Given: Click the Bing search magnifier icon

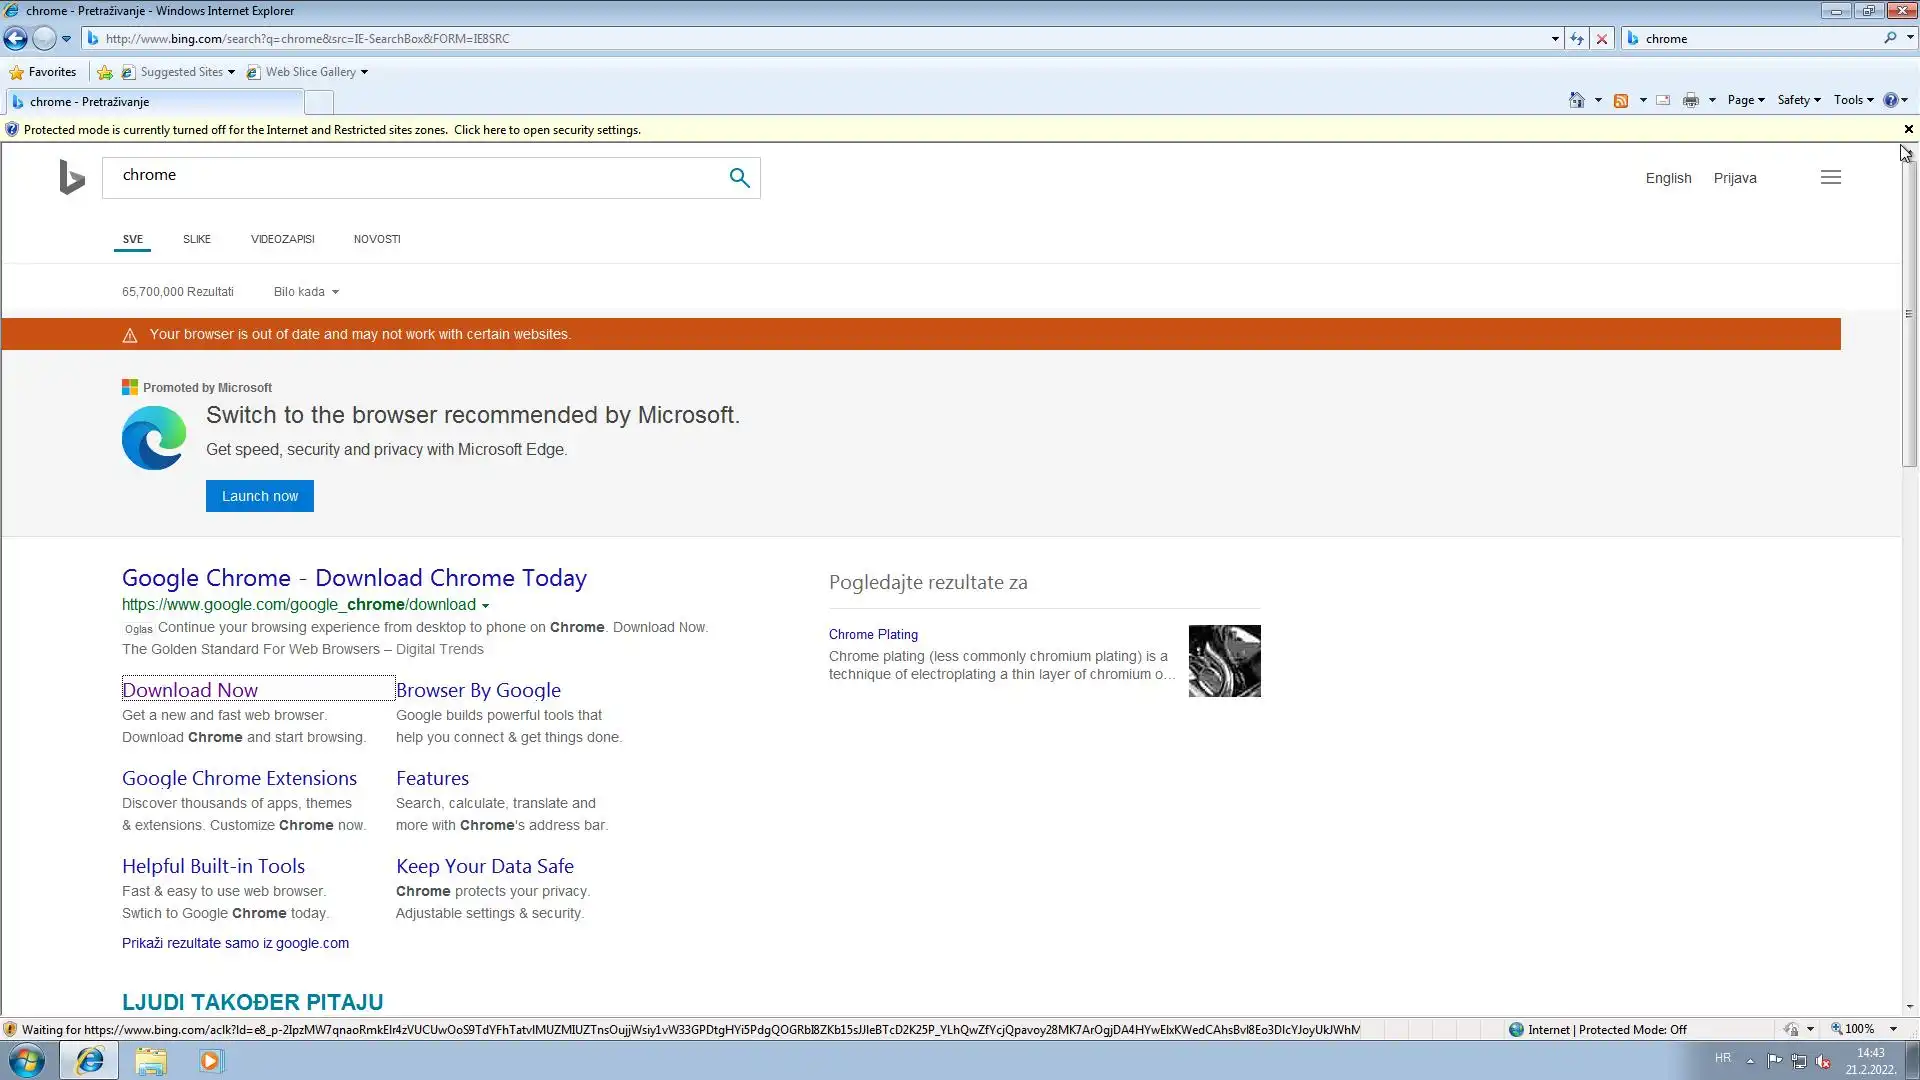Looking at the screenshot, I should click(739, 178).
